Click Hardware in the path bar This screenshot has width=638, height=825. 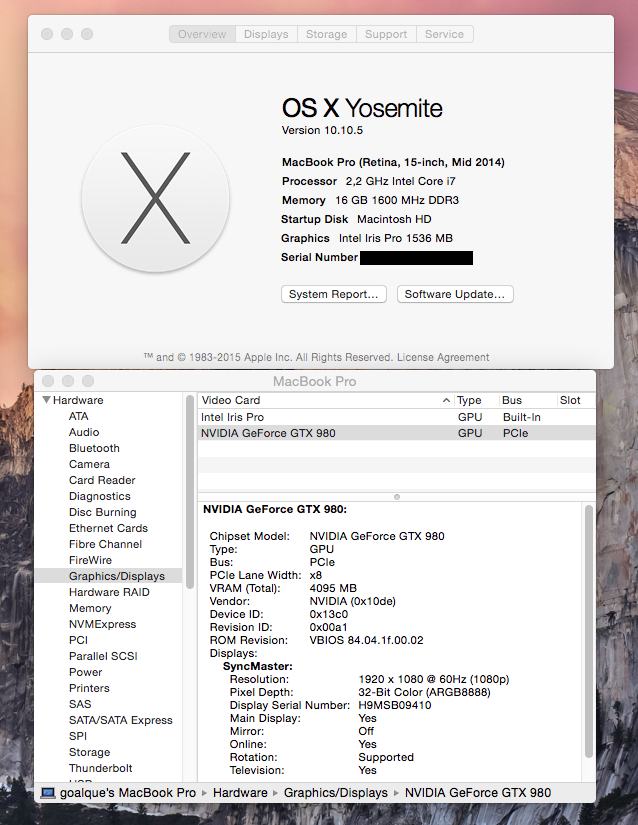coord(240,793)
